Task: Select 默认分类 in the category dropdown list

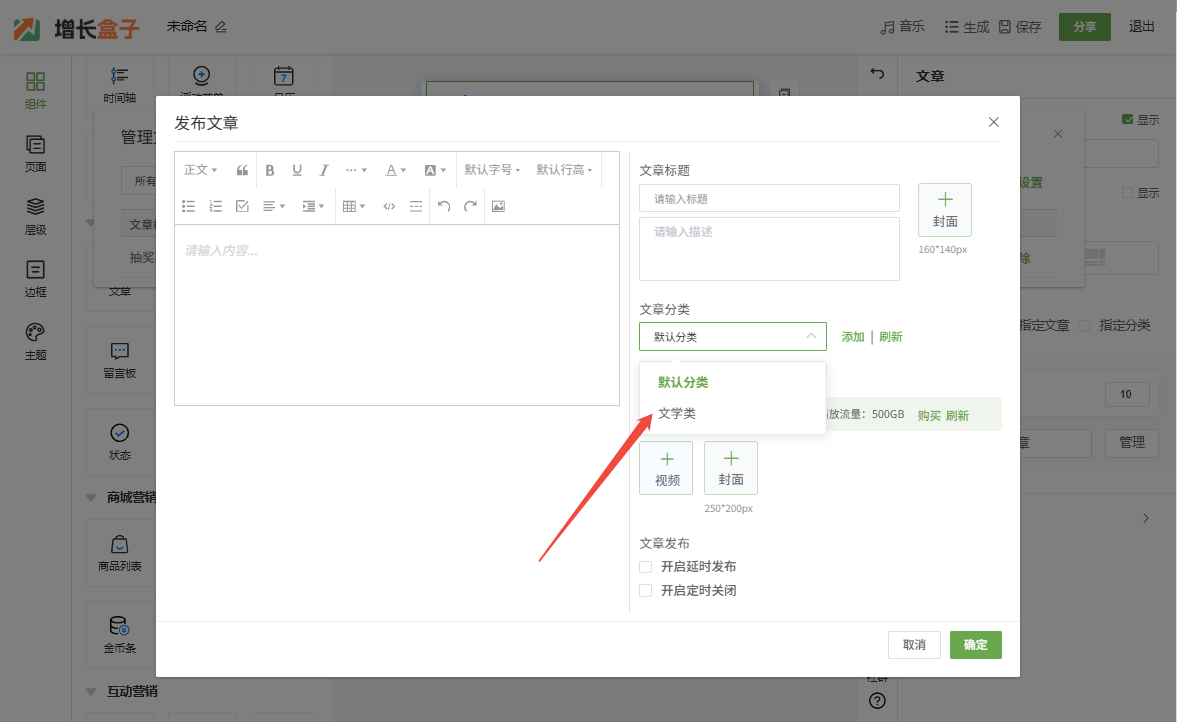Action: (x=683, y=382)
